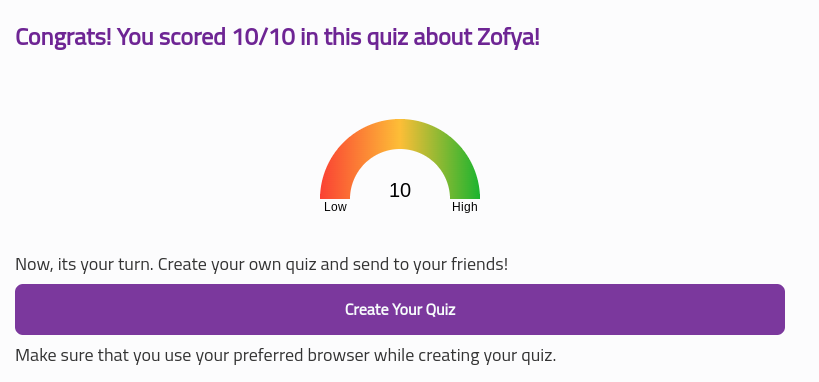
Task: Click the preferred browser reminder text
Action: click(286, 356)
